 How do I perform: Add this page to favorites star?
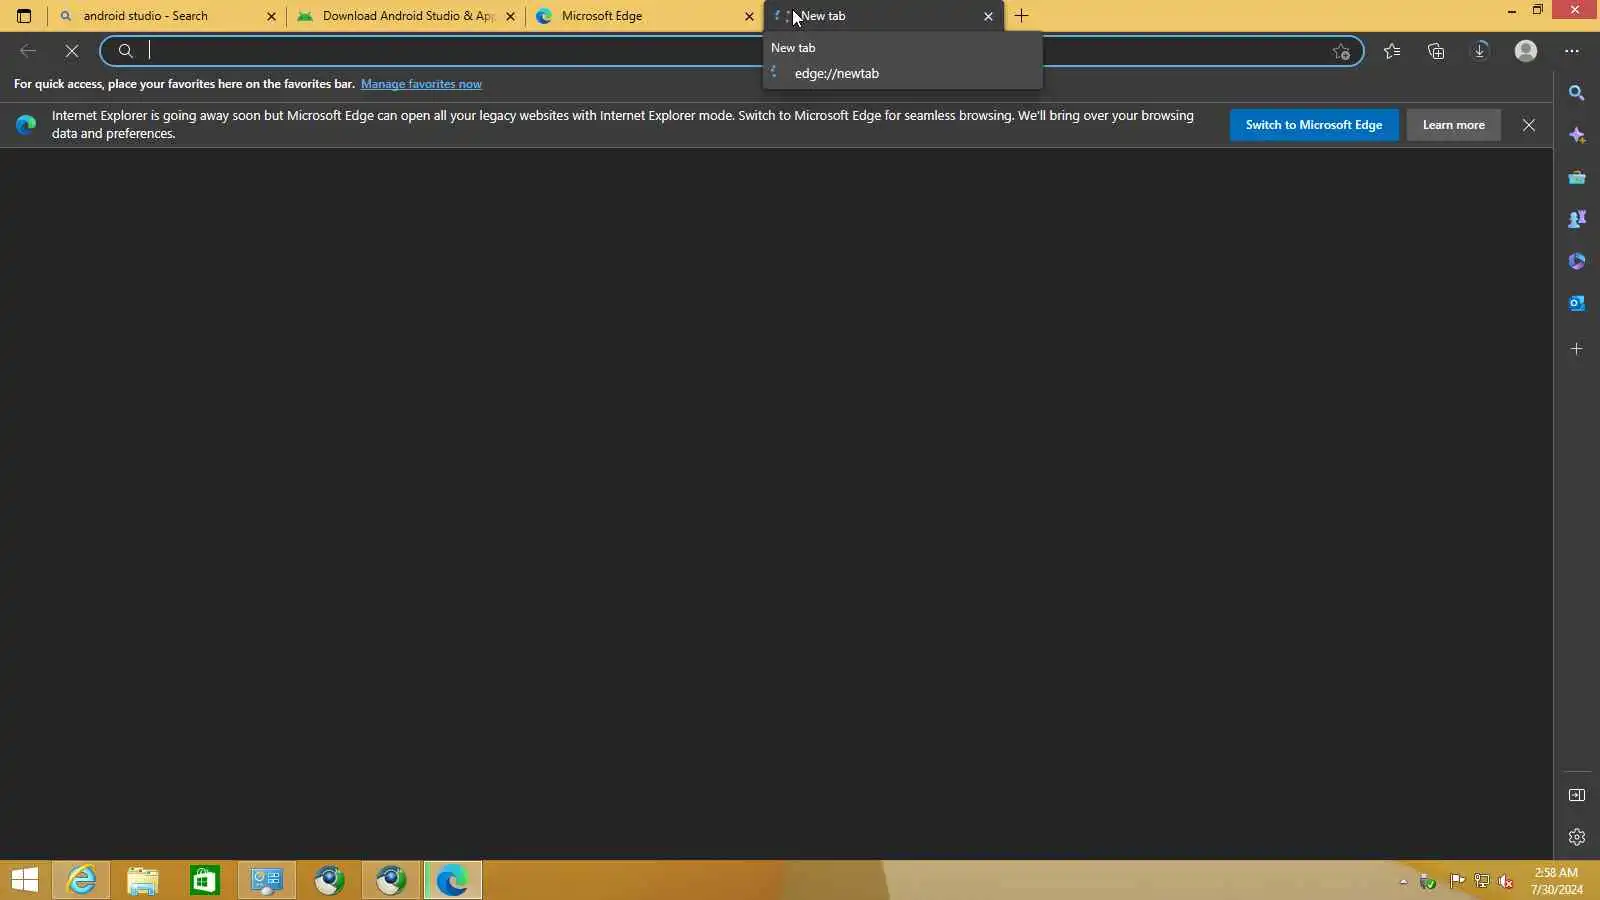click(1341, 51)
